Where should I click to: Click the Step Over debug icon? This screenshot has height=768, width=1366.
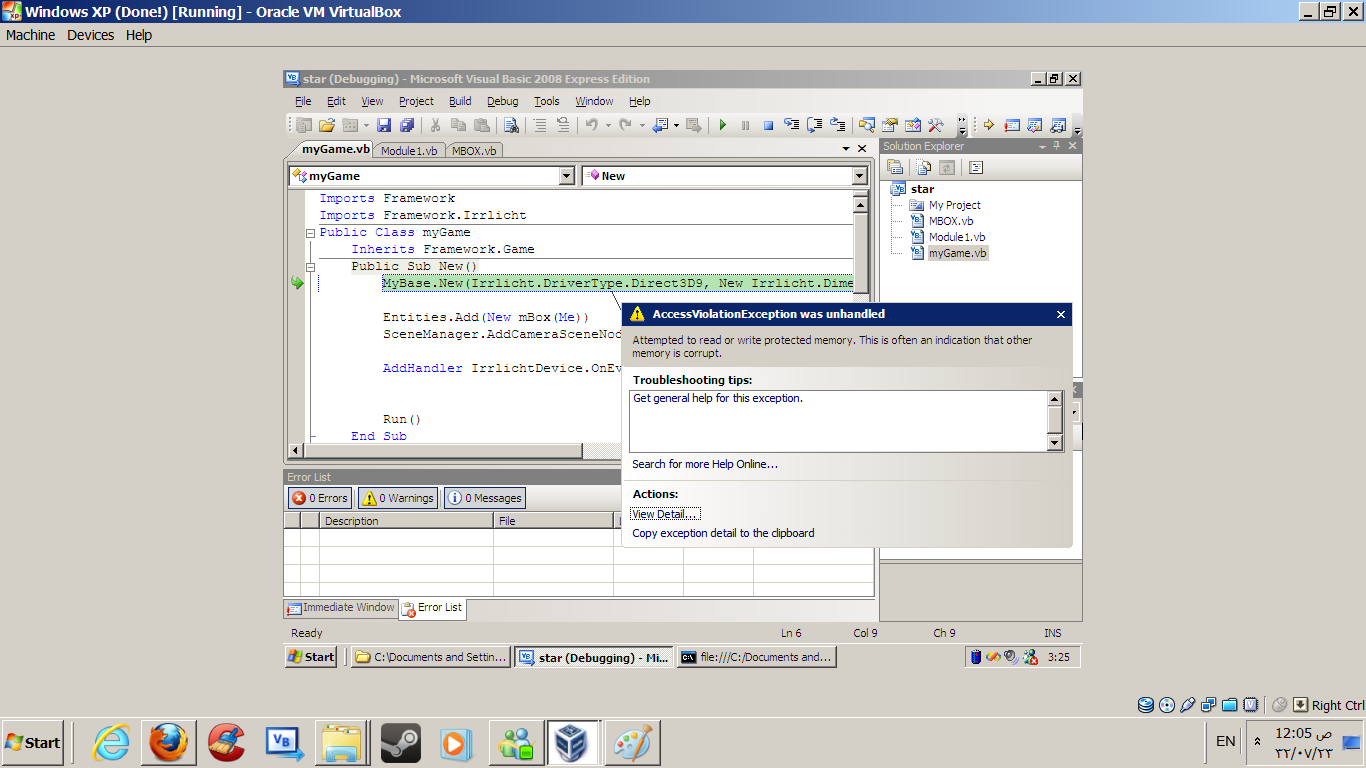tap(815, 125)
